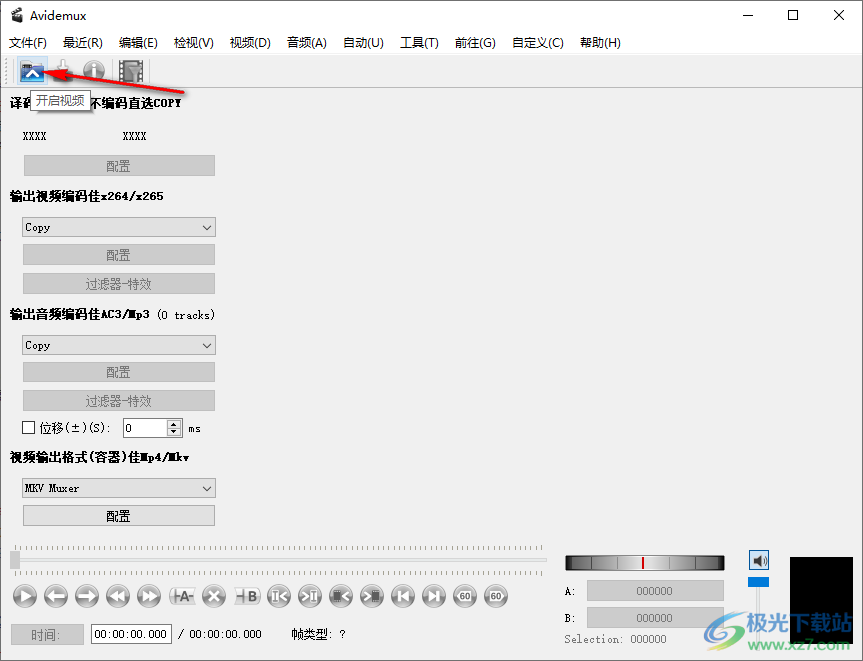This screenshot has height=661, width=863.
Task: Open the 工具(T) menu
Action: (419, 43)
